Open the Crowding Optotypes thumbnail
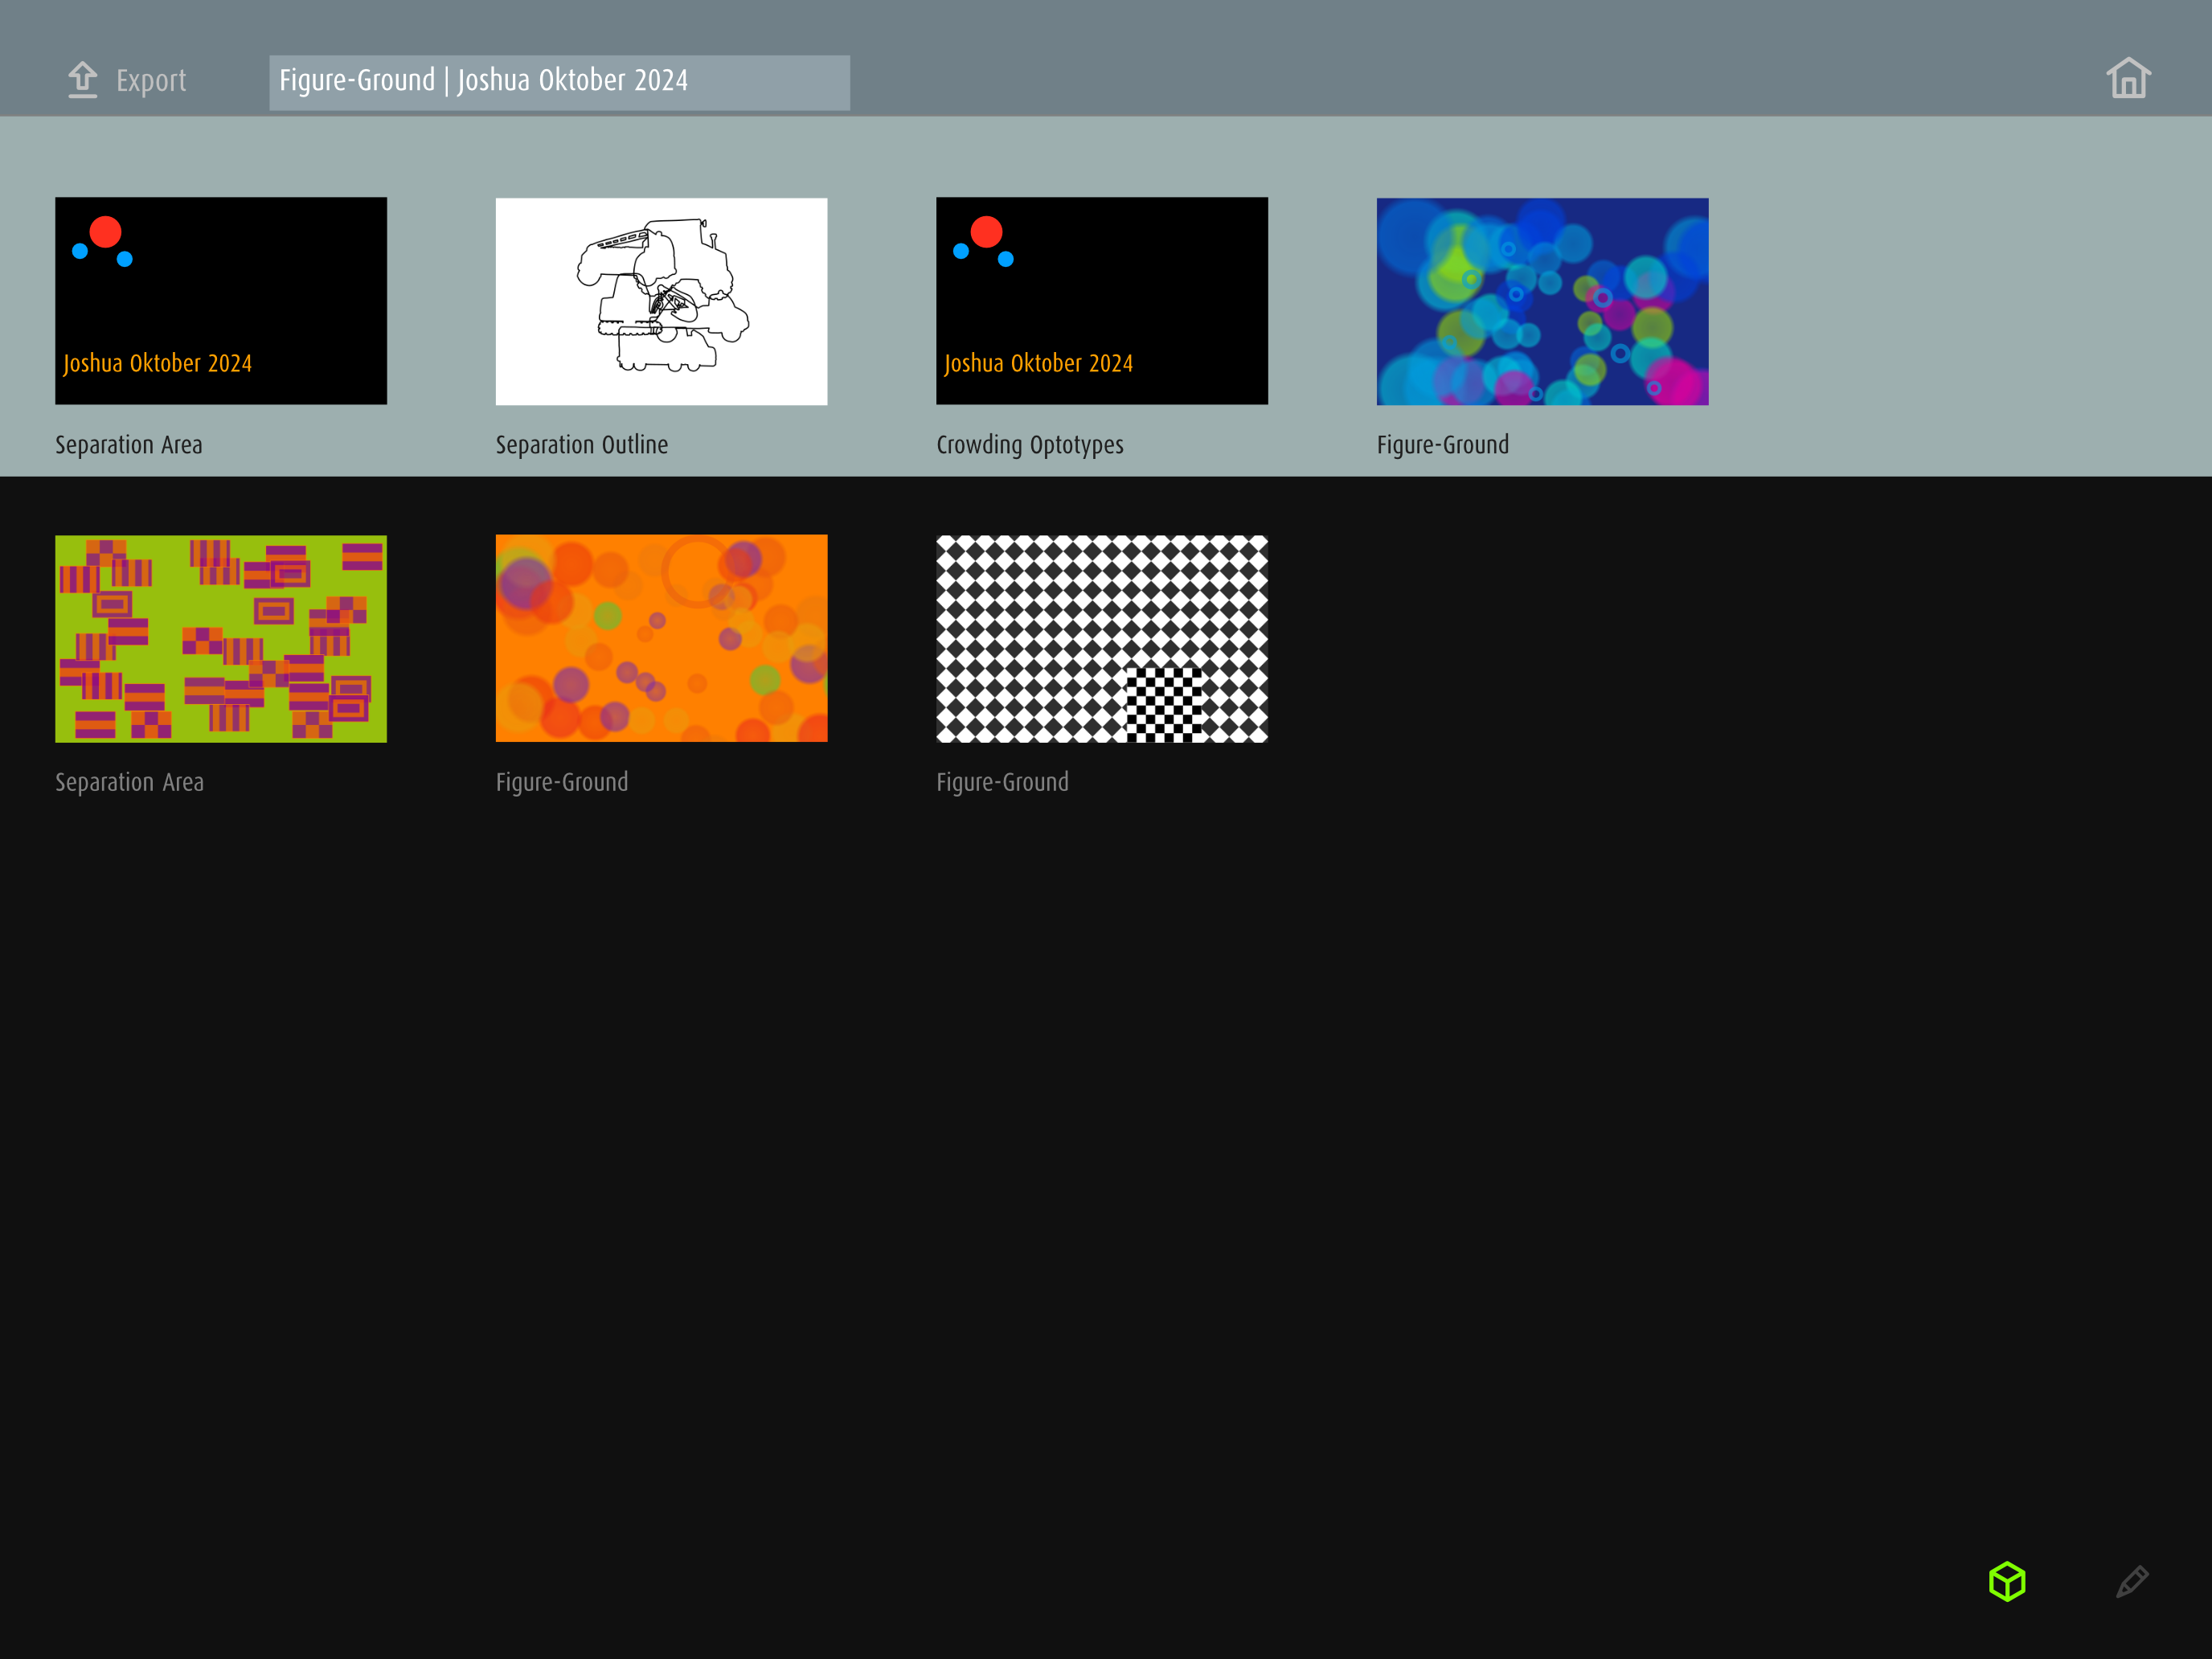Screen dimensions: 2212x1659 (x=1101, y=301)
